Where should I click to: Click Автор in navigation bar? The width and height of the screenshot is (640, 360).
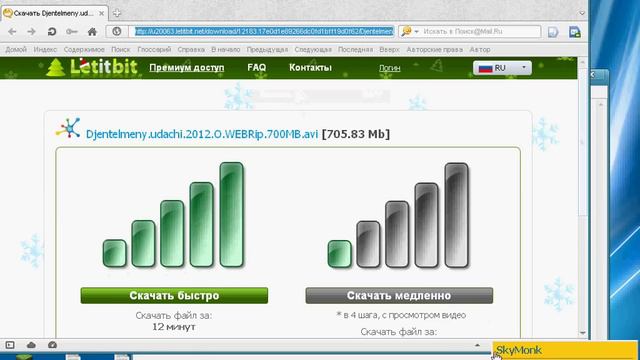tap(480, 49)
